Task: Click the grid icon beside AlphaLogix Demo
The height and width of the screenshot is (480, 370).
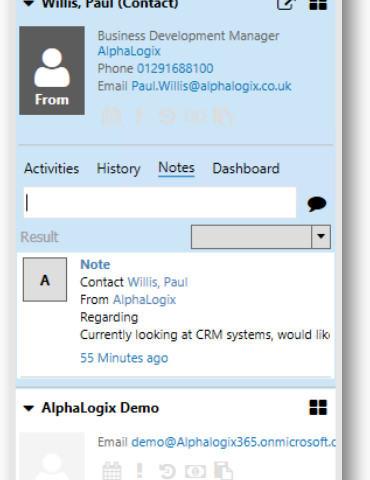Action: pyautogui.click(x=318, y=407)
